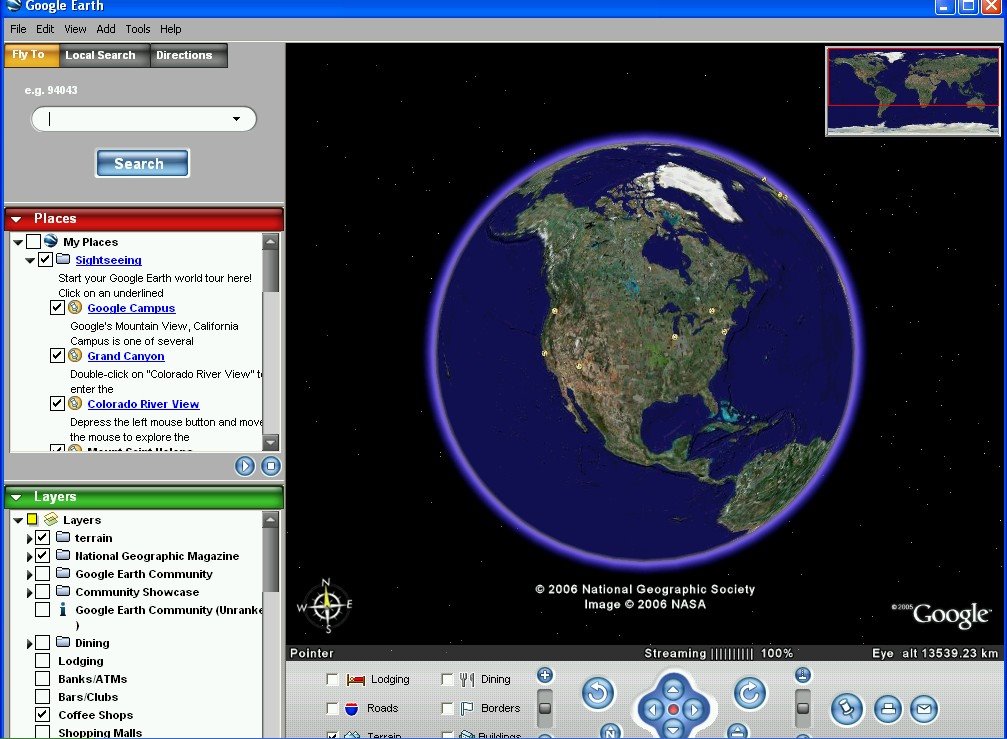Check the Bars/Clubs layer
The width and height of the screenshot is (1007, 739).
click(x=42, y=696)
